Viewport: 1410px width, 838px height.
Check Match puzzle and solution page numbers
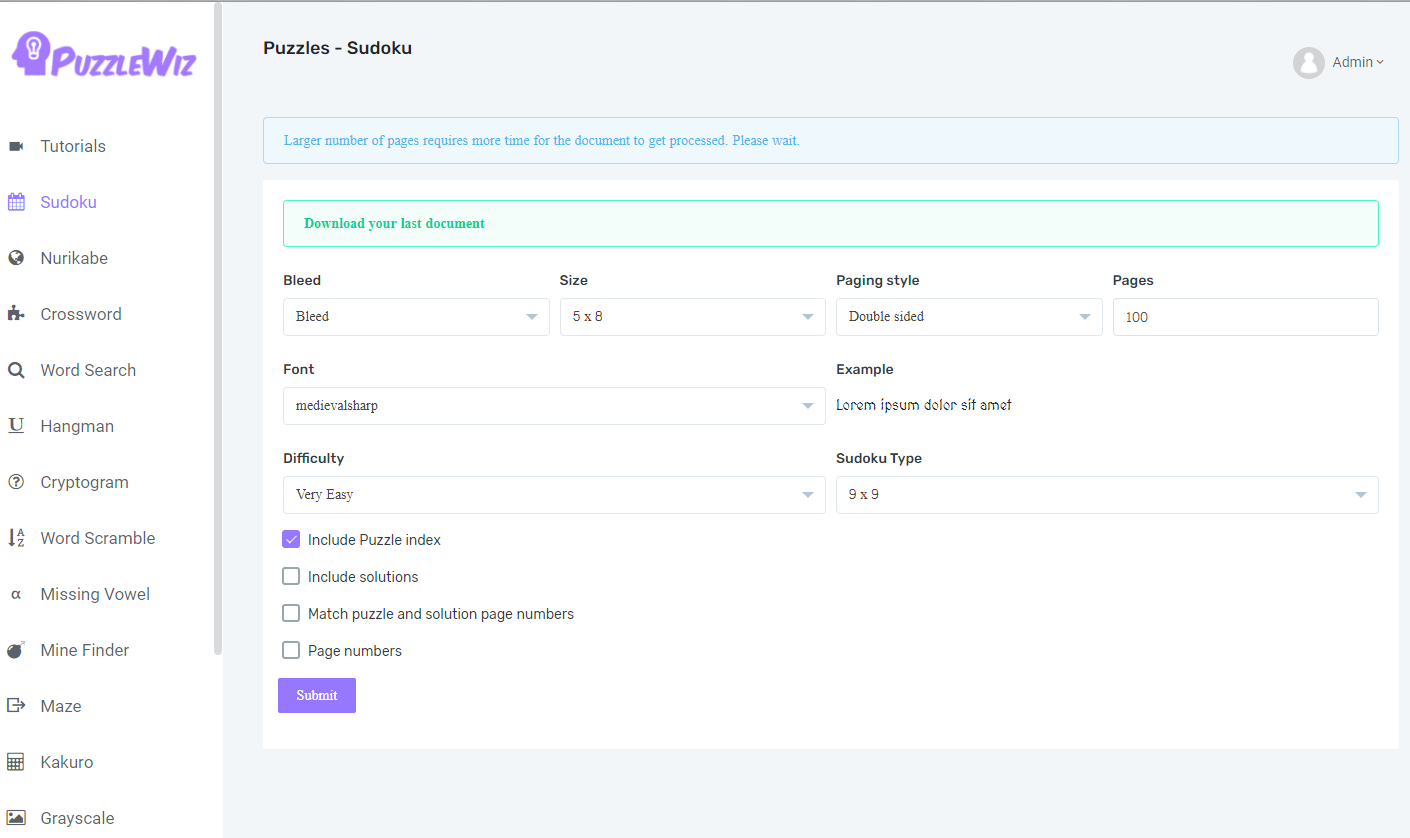click(291, 613)
